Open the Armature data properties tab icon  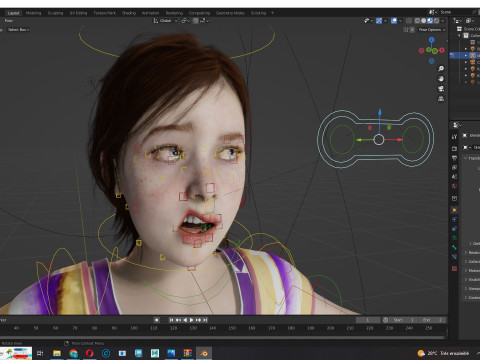pyautogui.click(x=454, y=238)
